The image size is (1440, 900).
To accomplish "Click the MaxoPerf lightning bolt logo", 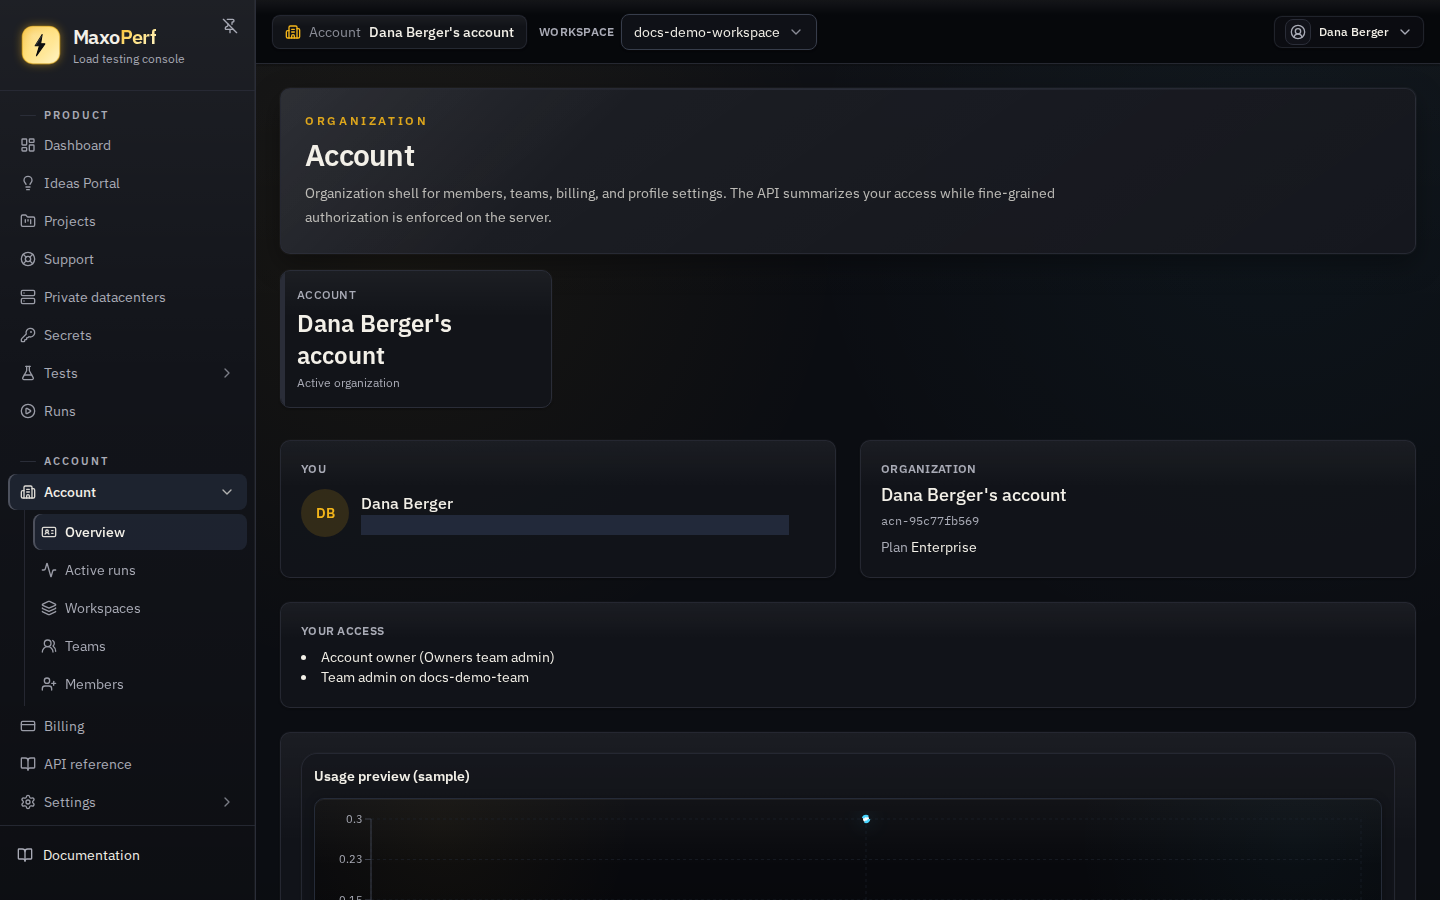I will (x=41, y=45).
